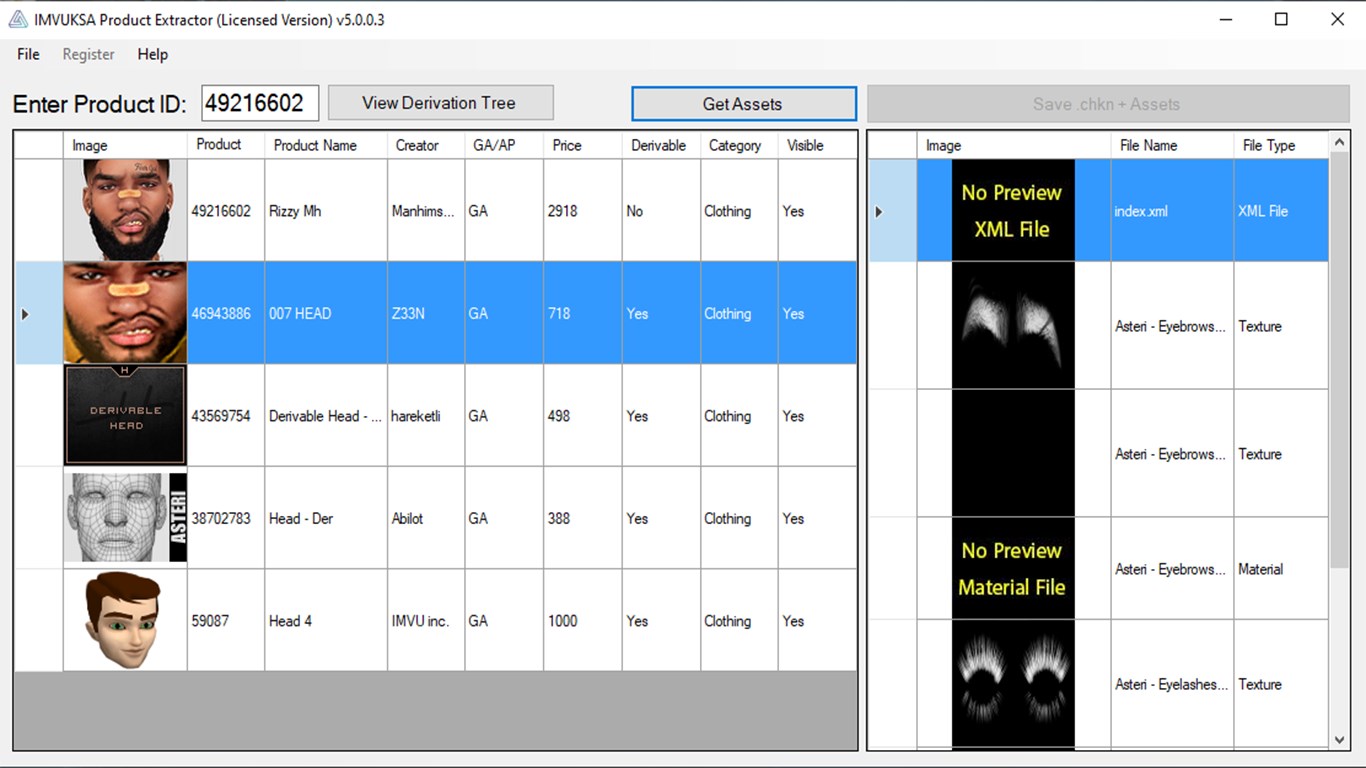Sort by the Visible column header

tap(817, 145)
